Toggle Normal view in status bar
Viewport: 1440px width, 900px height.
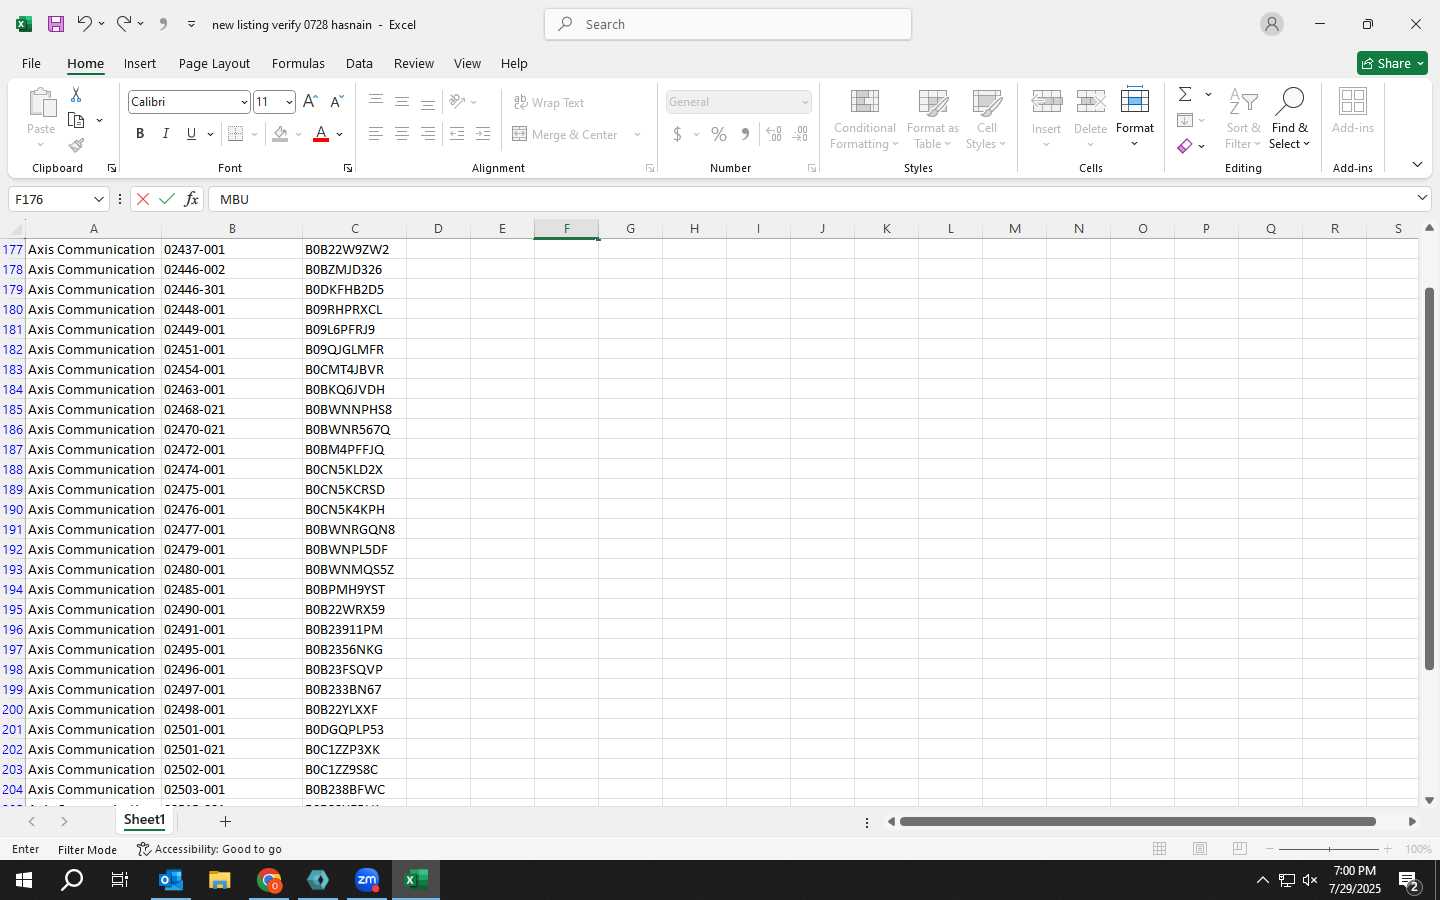[x=1160, y=849]
